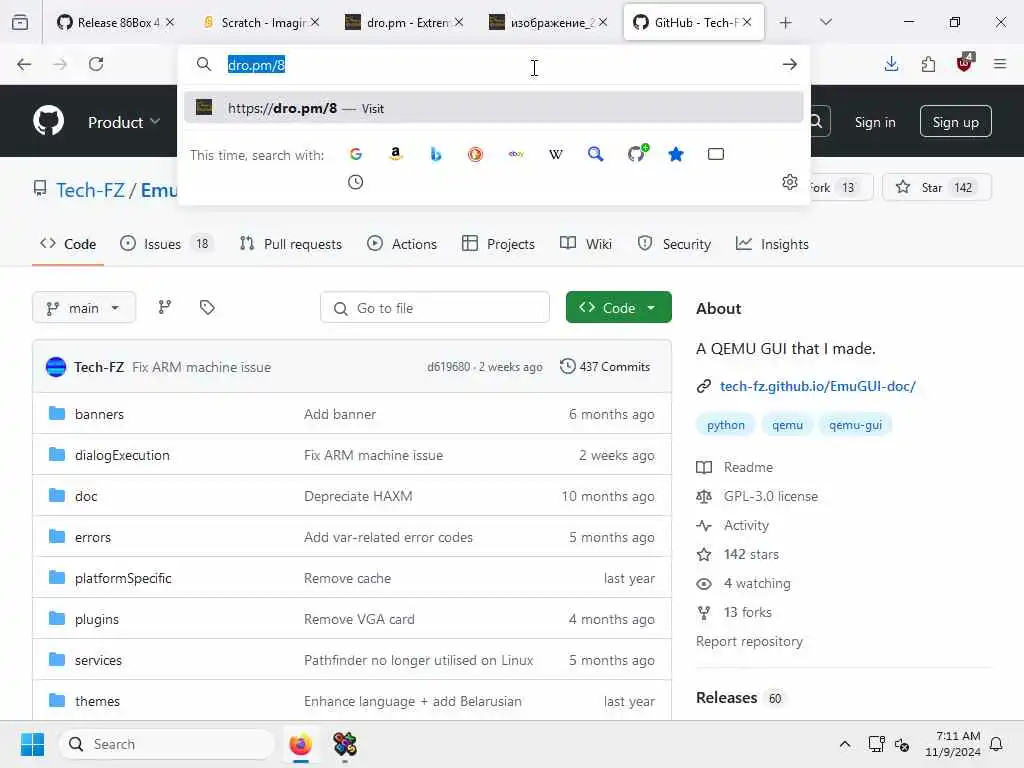Open the themes folder
1024x768 pixels.
[x=97, y=701]
